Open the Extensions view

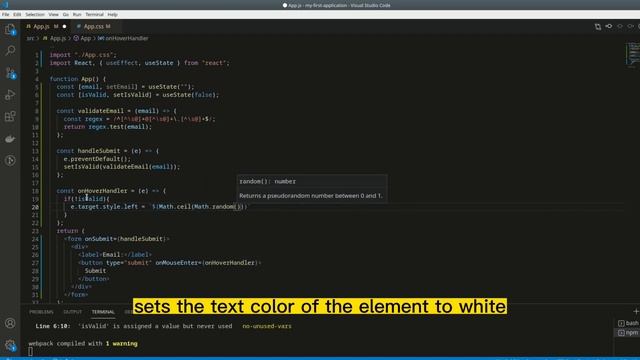coord(10,117)
